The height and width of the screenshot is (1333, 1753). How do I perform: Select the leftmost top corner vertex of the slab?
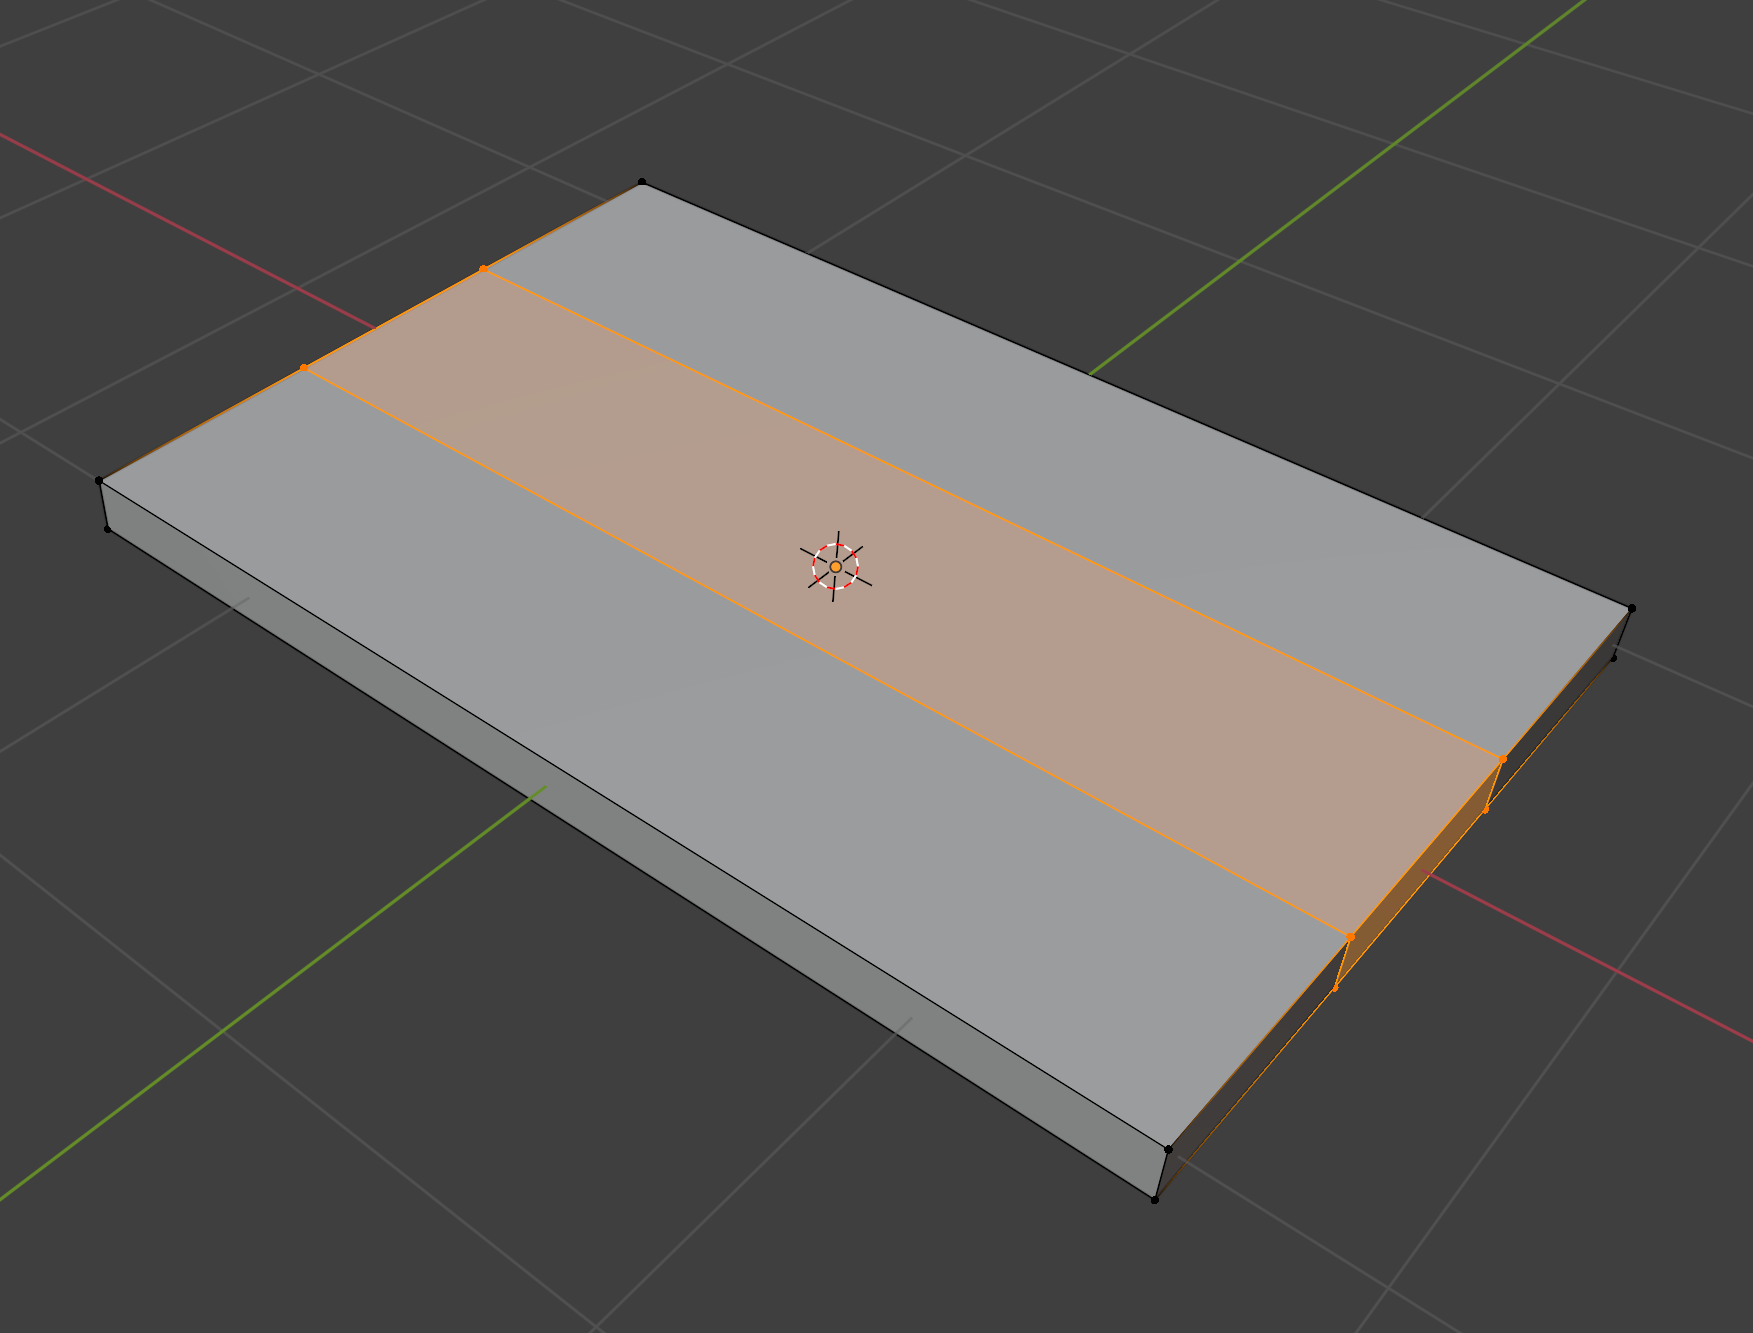[99, 481]
